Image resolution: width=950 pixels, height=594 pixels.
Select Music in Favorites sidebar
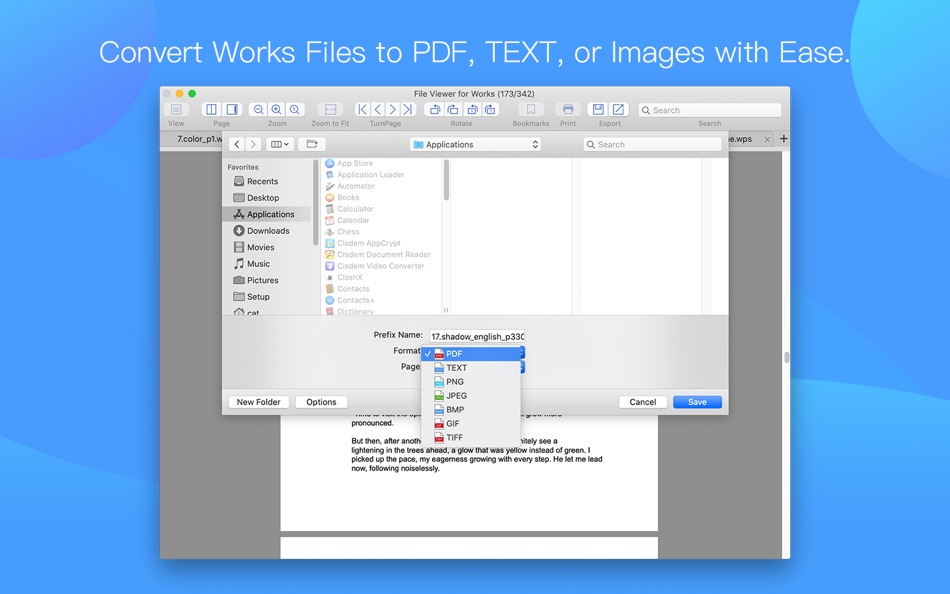pos(258,264)
